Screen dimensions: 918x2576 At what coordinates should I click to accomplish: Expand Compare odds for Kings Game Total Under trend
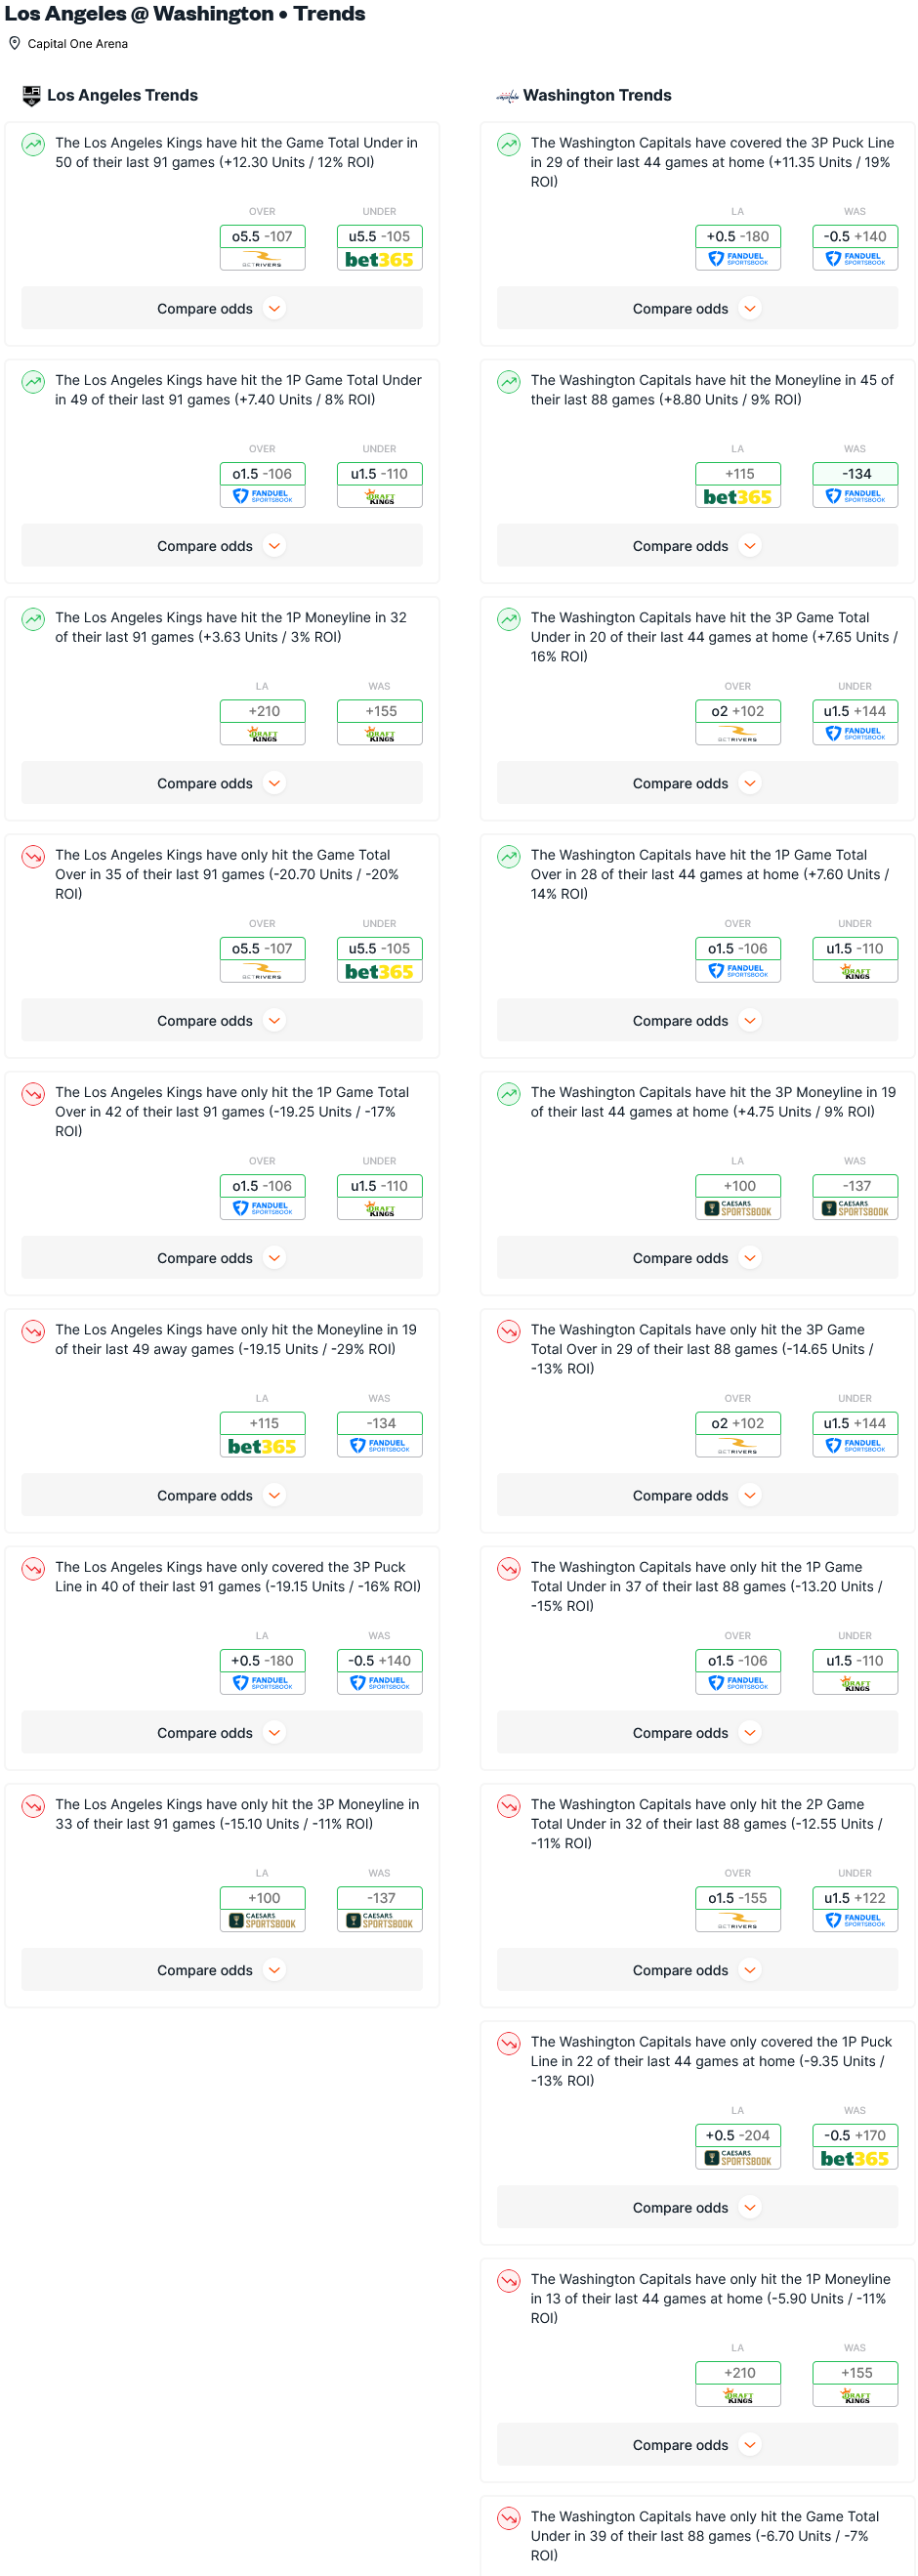coord(221,309)
